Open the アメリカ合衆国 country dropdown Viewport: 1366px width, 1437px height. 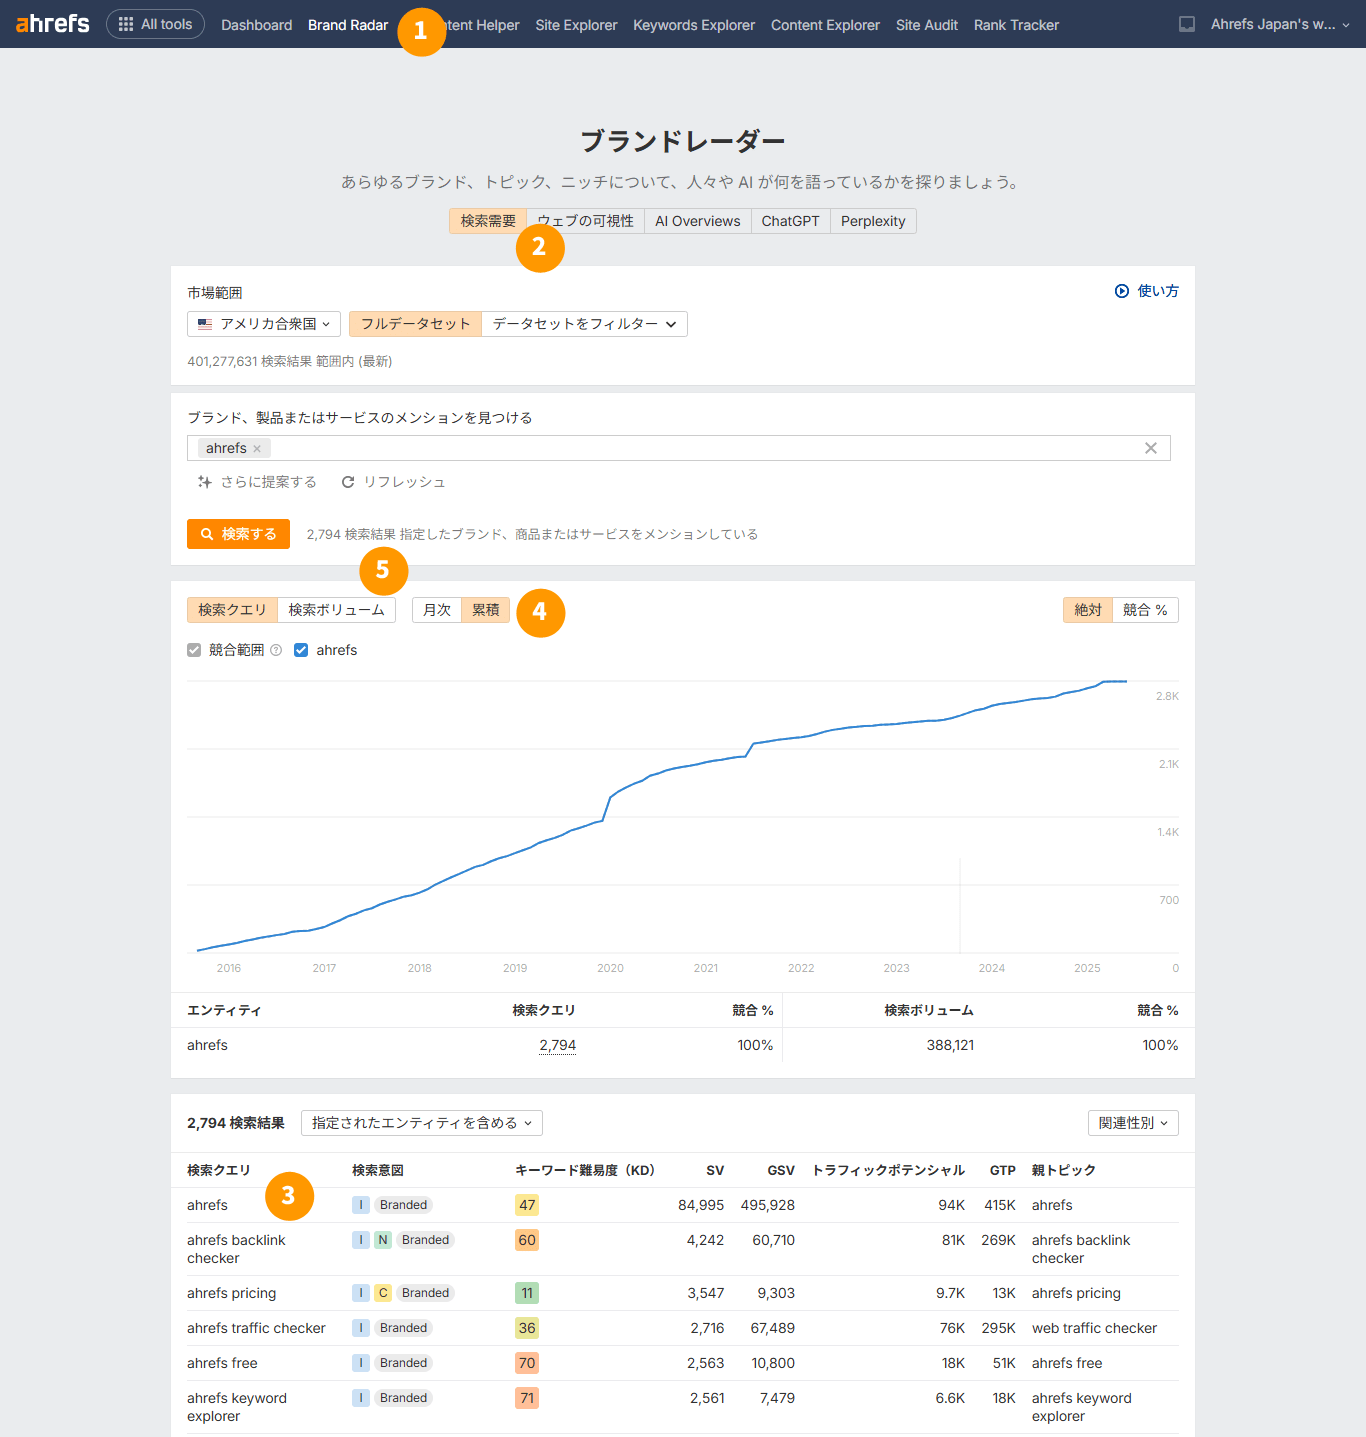pyautogui.click(x=263, y=323)
